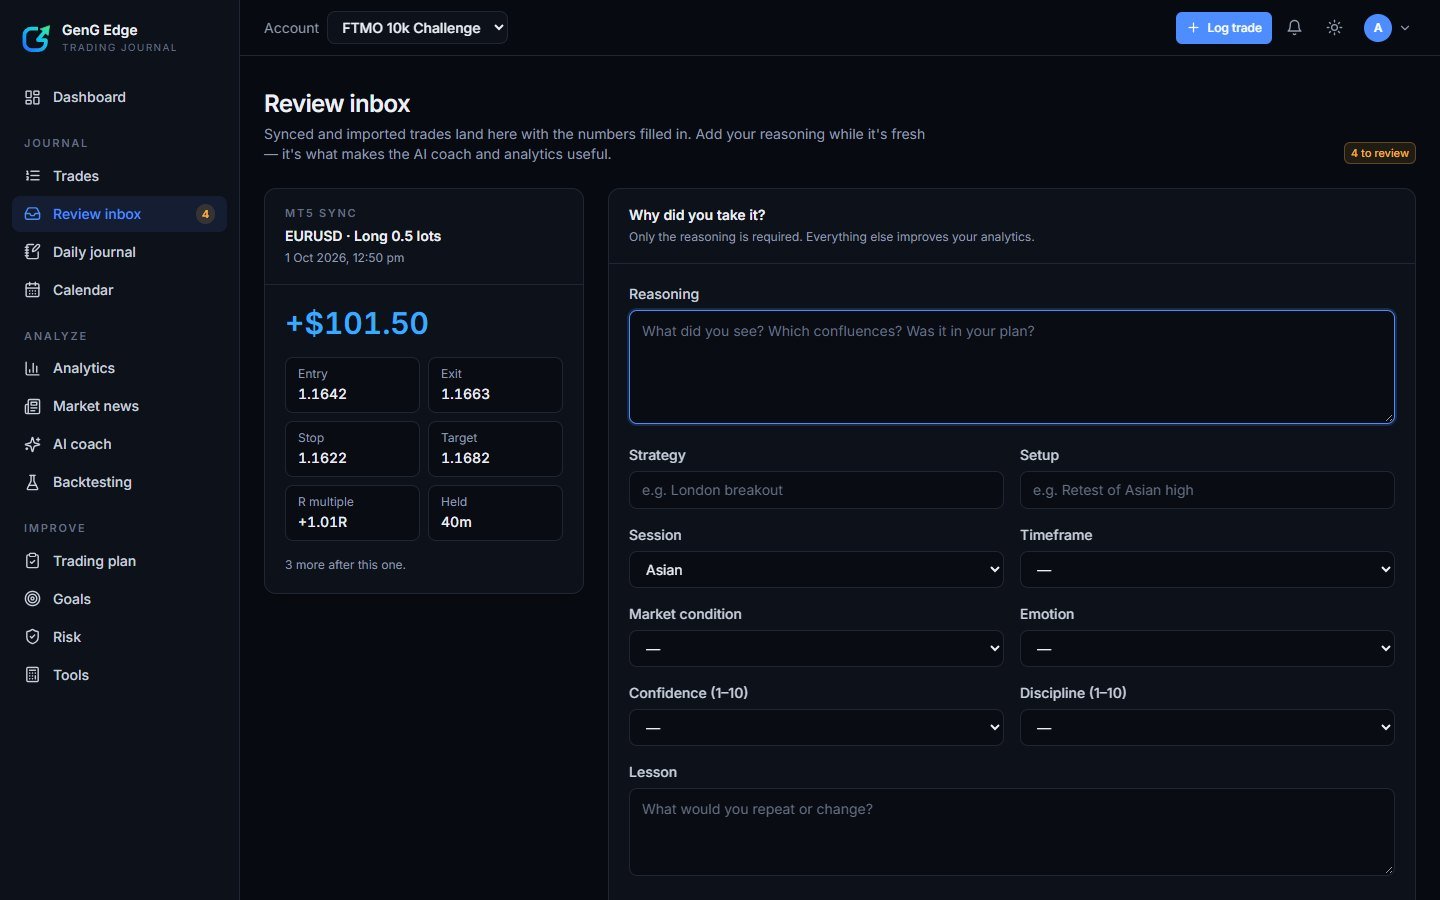
Task: Navigate to Analytics page
Action: [x=119, y=368]
